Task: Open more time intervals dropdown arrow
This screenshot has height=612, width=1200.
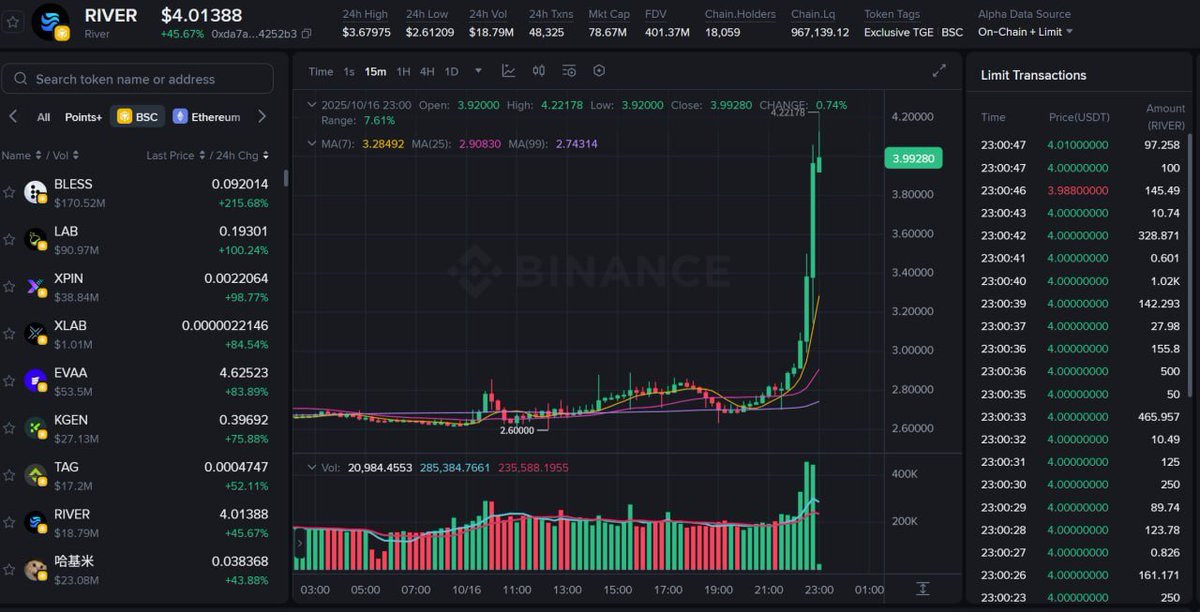Action: point(478,71)
